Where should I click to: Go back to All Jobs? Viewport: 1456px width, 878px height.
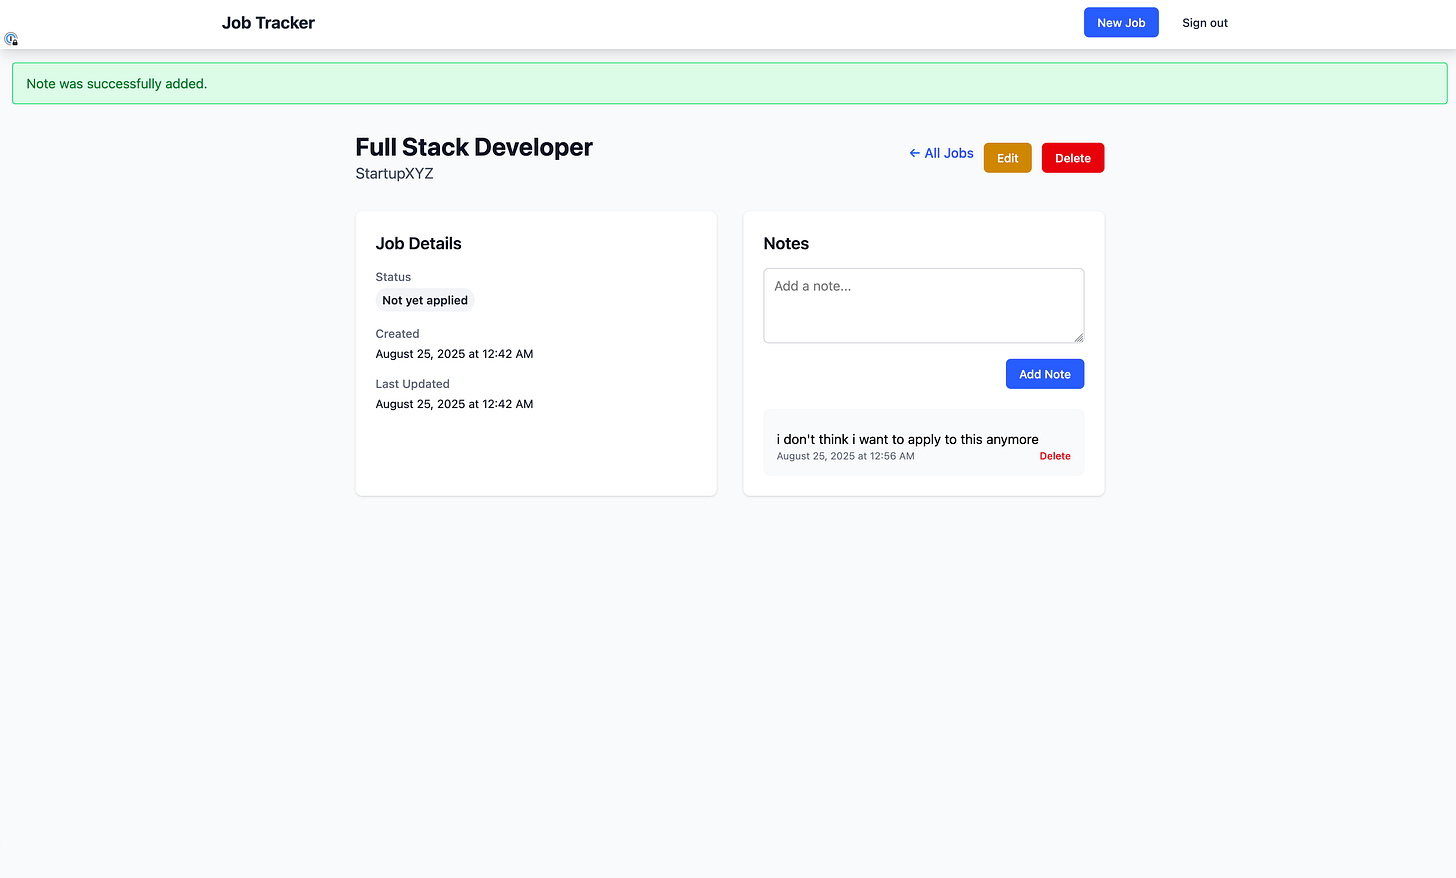941,153
